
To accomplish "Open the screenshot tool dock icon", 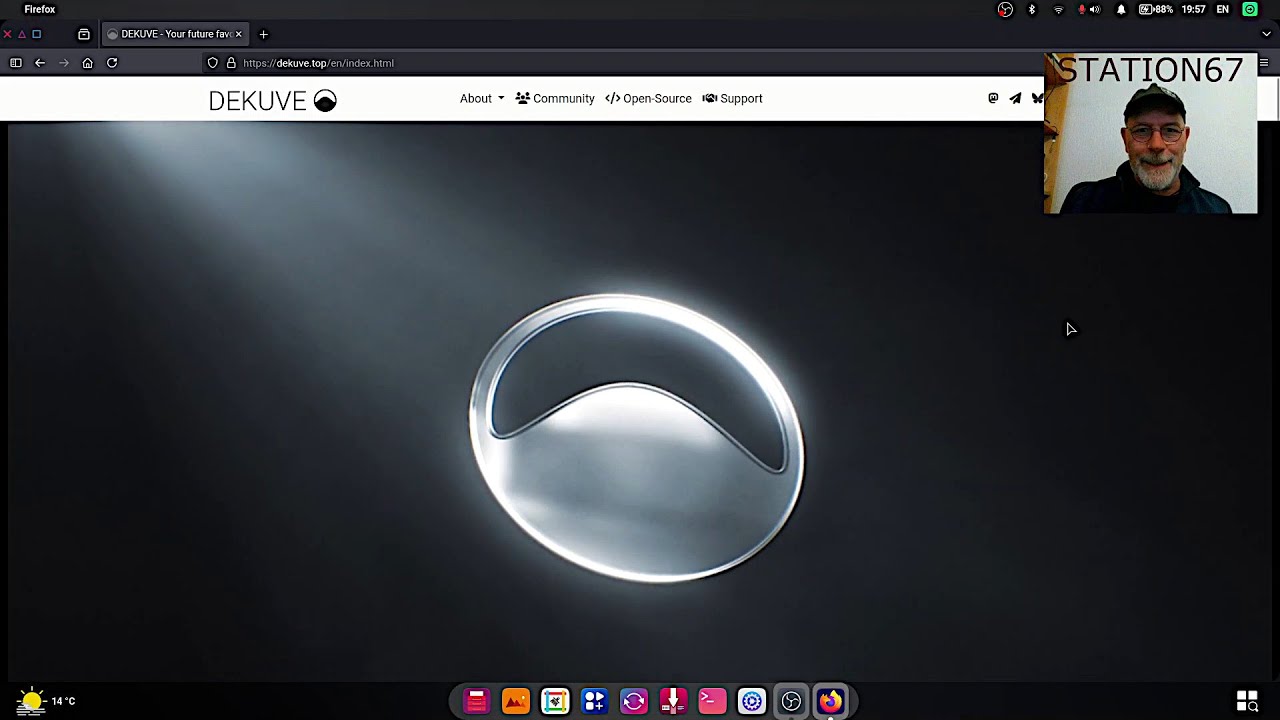I will (555, 701).
